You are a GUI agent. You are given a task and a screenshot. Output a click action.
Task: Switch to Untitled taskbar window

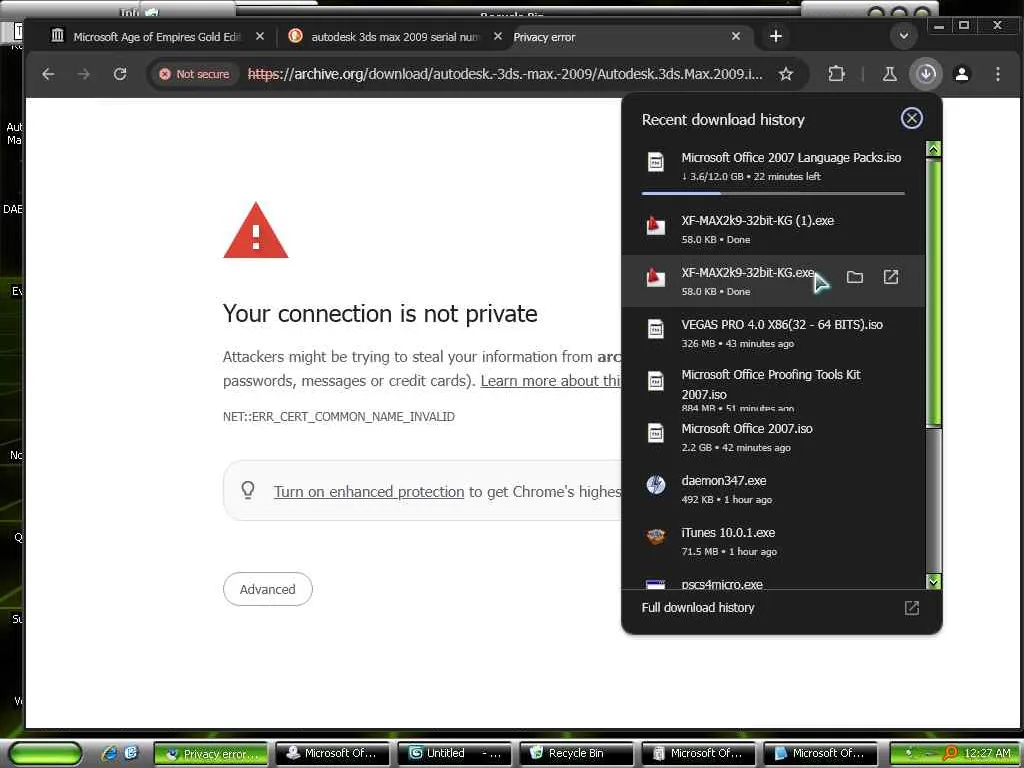point(455,754)
